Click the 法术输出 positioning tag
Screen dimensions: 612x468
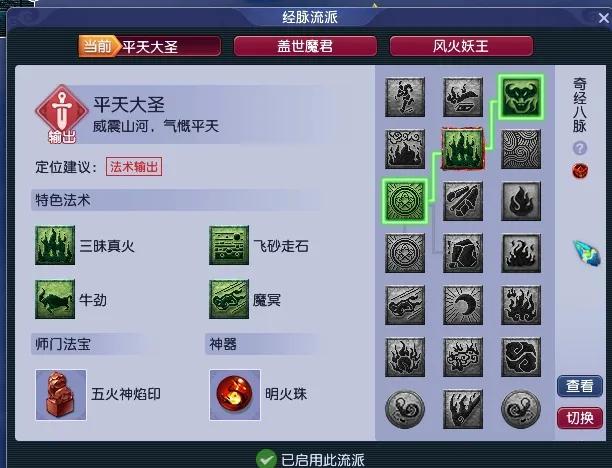134,167
